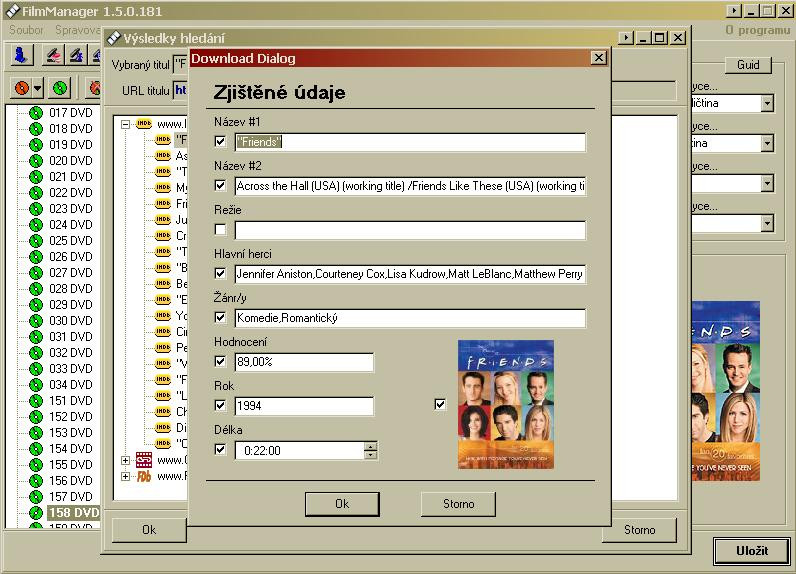The height and width of the screenshot is (574, 796).
Task: Uncheck the Hlavní herci checkbox
Action: tap(220, 274)
